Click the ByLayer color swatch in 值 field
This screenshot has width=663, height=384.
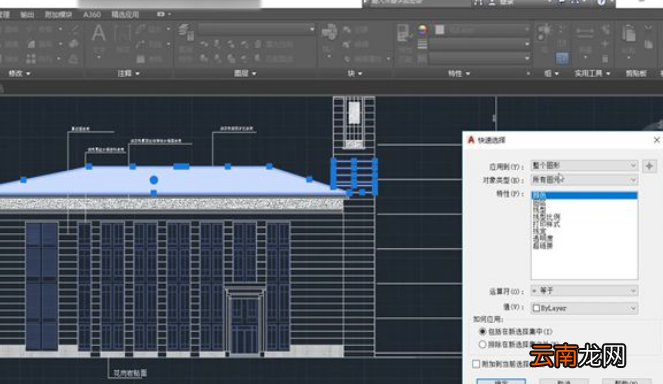536,308
